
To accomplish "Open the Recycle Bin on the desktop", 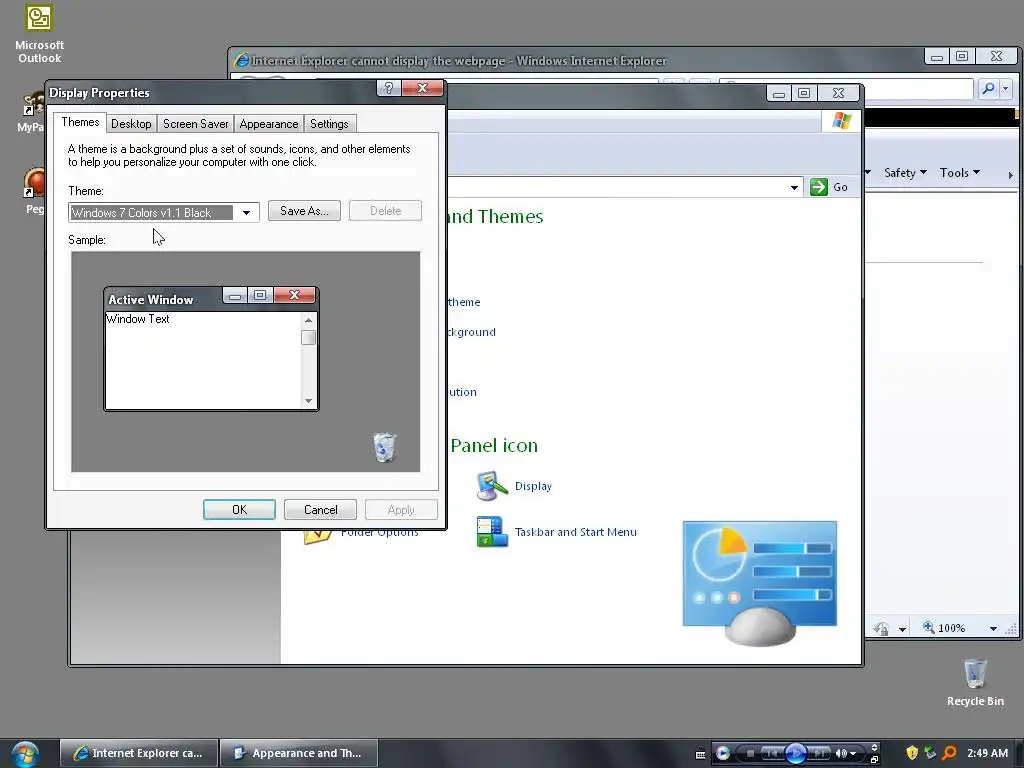I will click(x=975, y=683).
